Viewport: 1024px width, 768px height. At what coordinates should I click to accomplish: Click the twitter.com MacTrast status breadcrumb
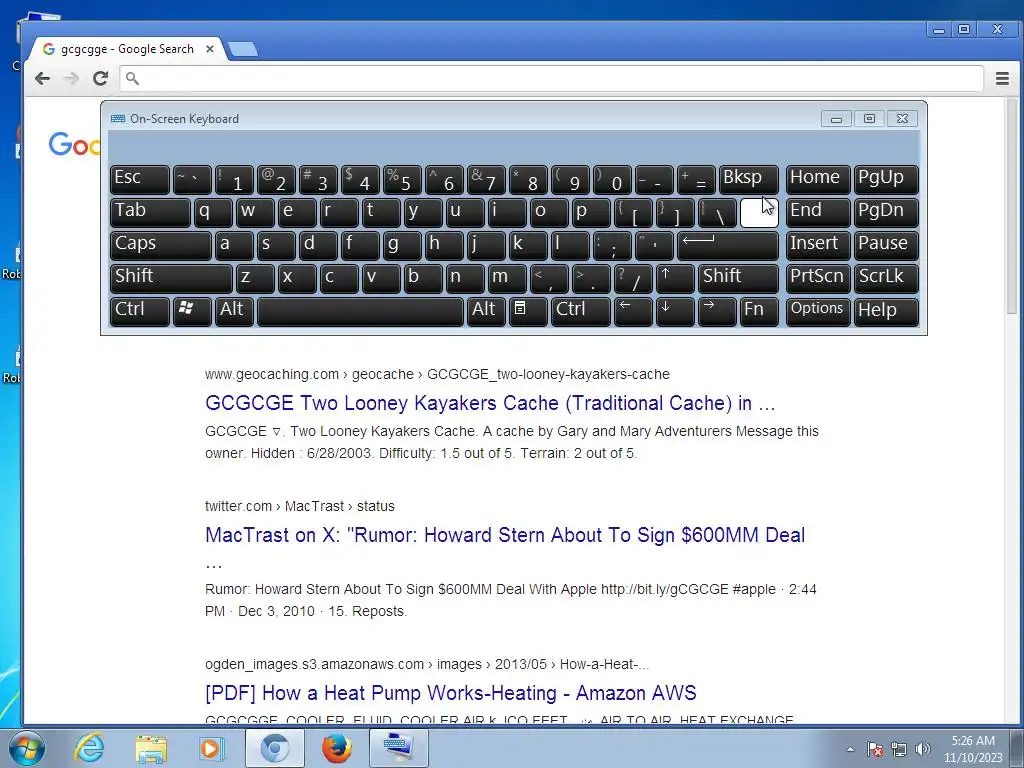click(300, 506)
